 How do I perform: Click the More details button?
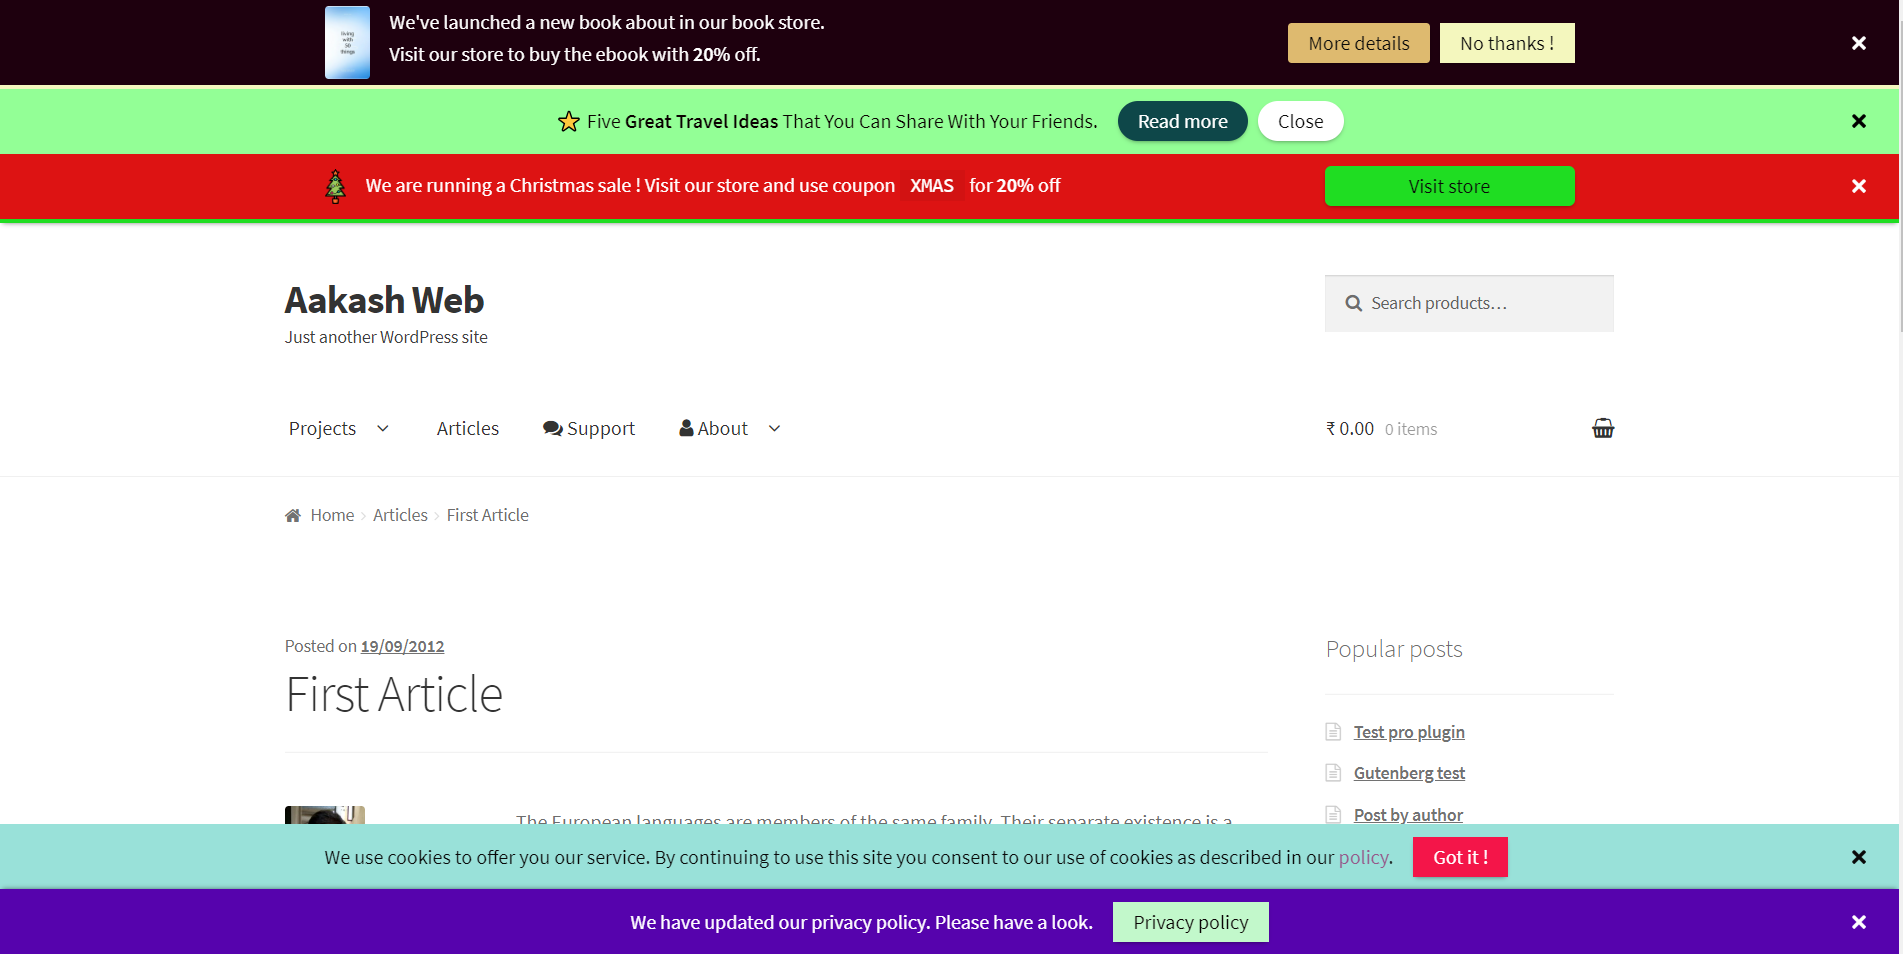pyautogui.click(x=1358, y=43)
